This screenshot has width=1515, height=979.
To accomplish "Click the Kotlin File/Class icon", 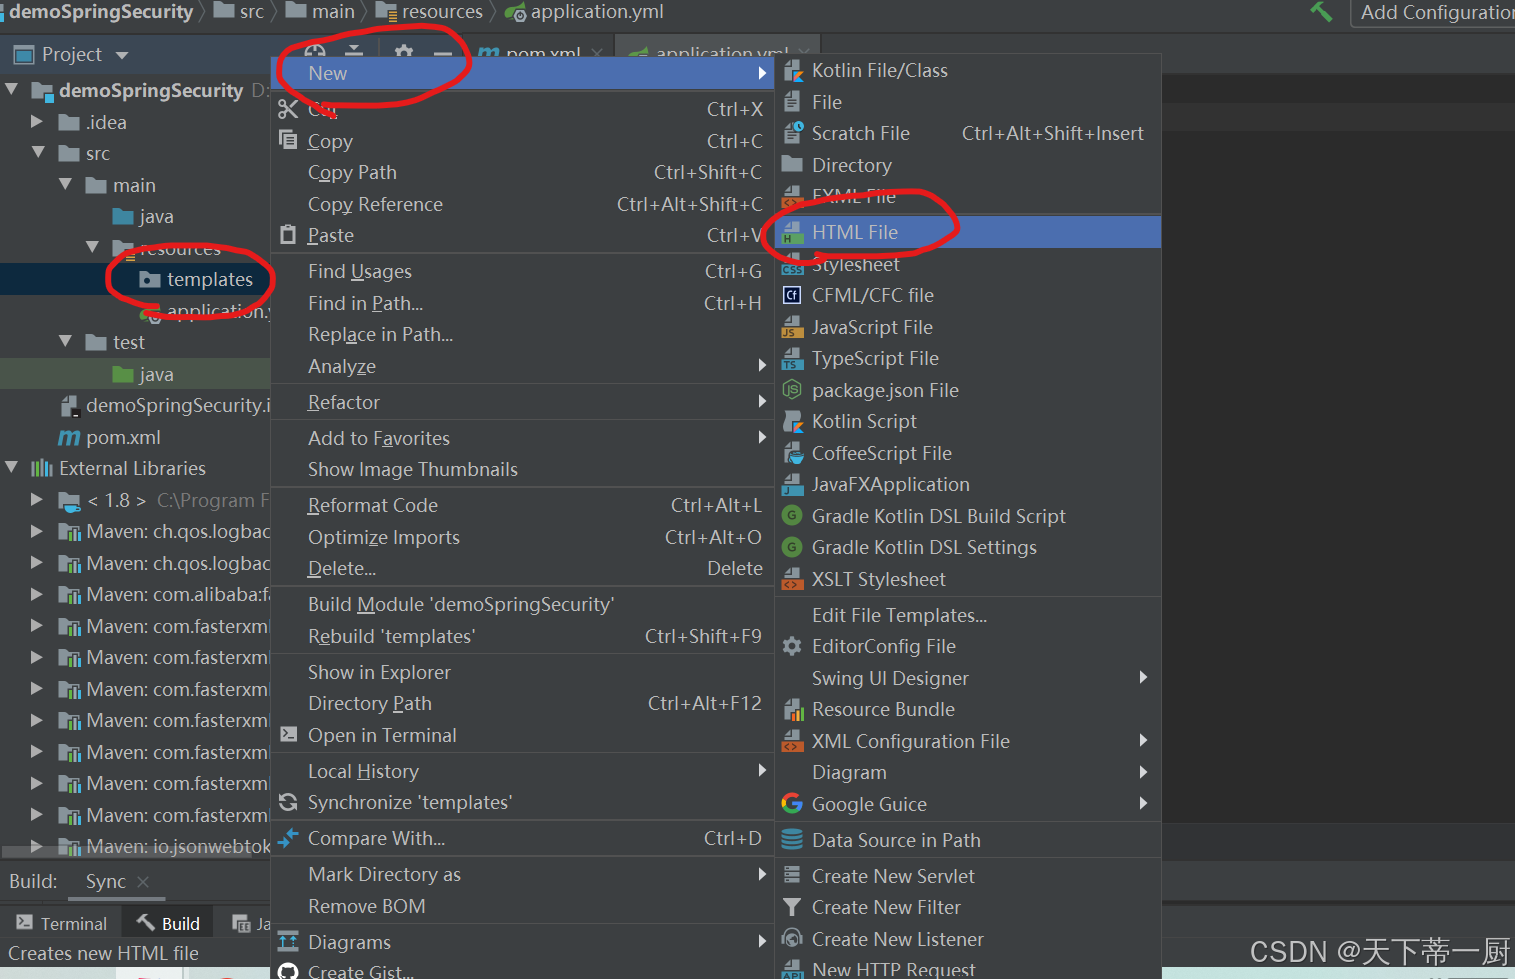I will click(793, 71).
